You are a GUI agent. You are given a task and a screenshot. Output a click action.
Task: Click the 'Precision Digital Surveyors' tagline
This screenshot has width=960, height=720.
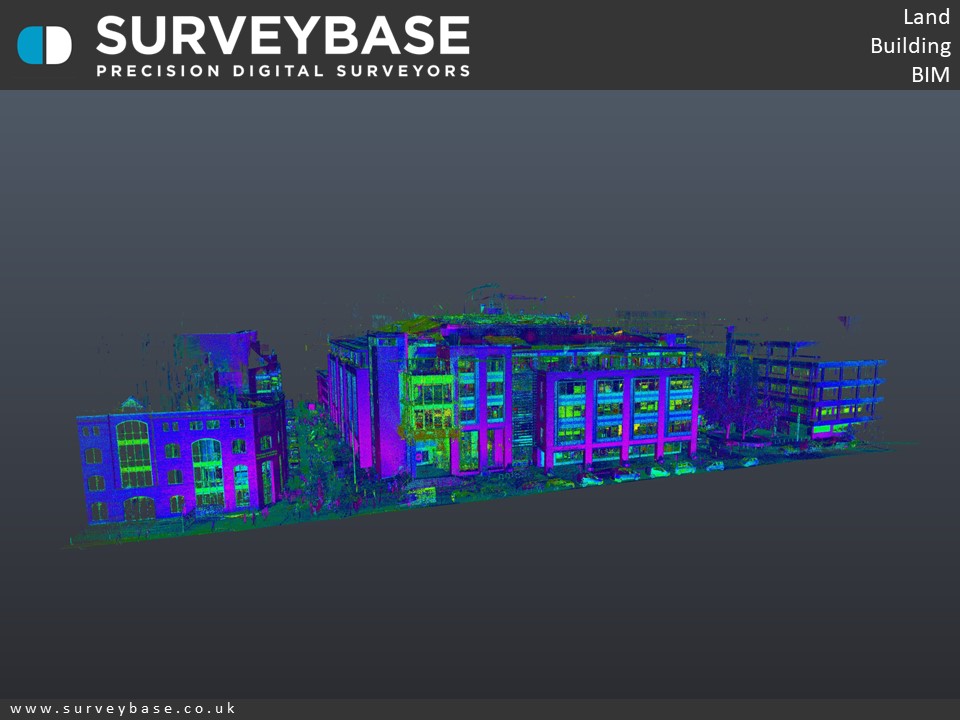(x=283, y=71)
